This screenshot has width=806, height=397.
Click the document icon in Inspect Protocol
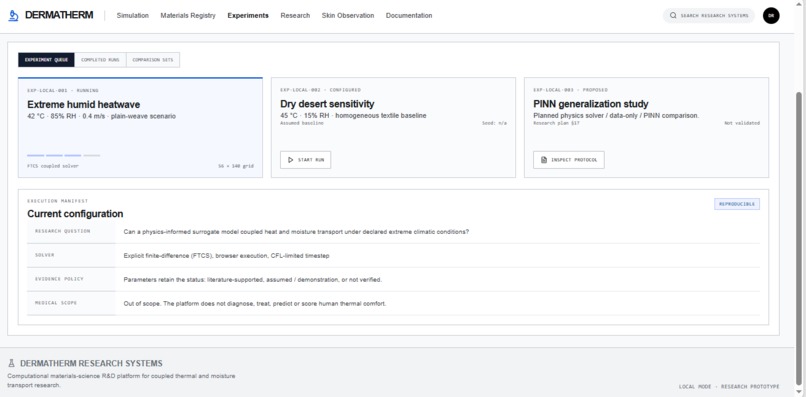(x=544, y=160)
